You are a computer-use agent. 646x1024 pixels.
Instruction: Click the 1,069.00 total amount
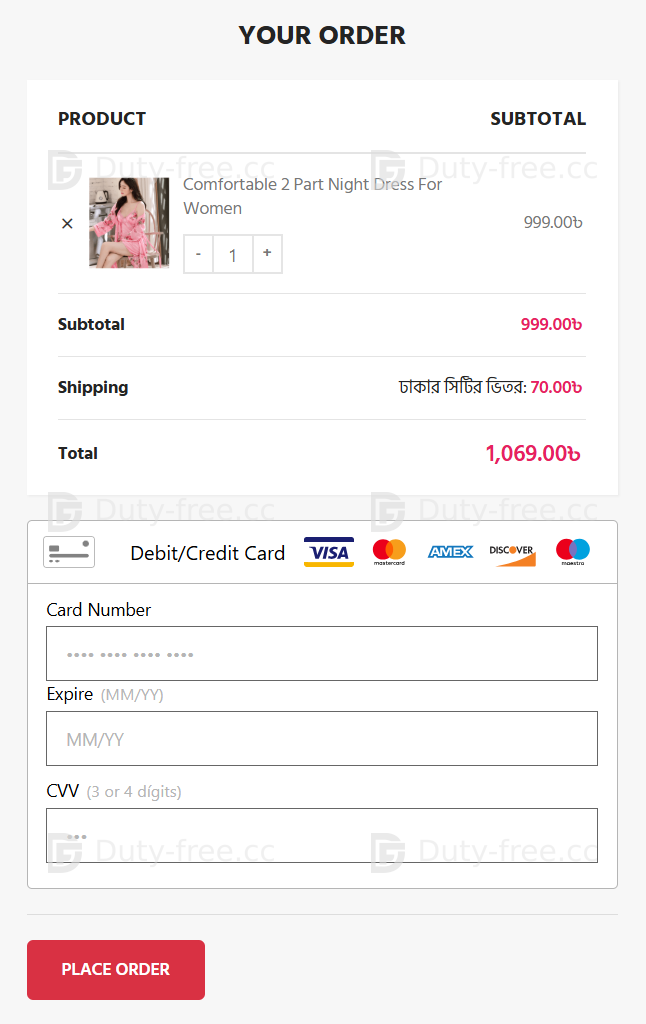click(x=533, y=453)
